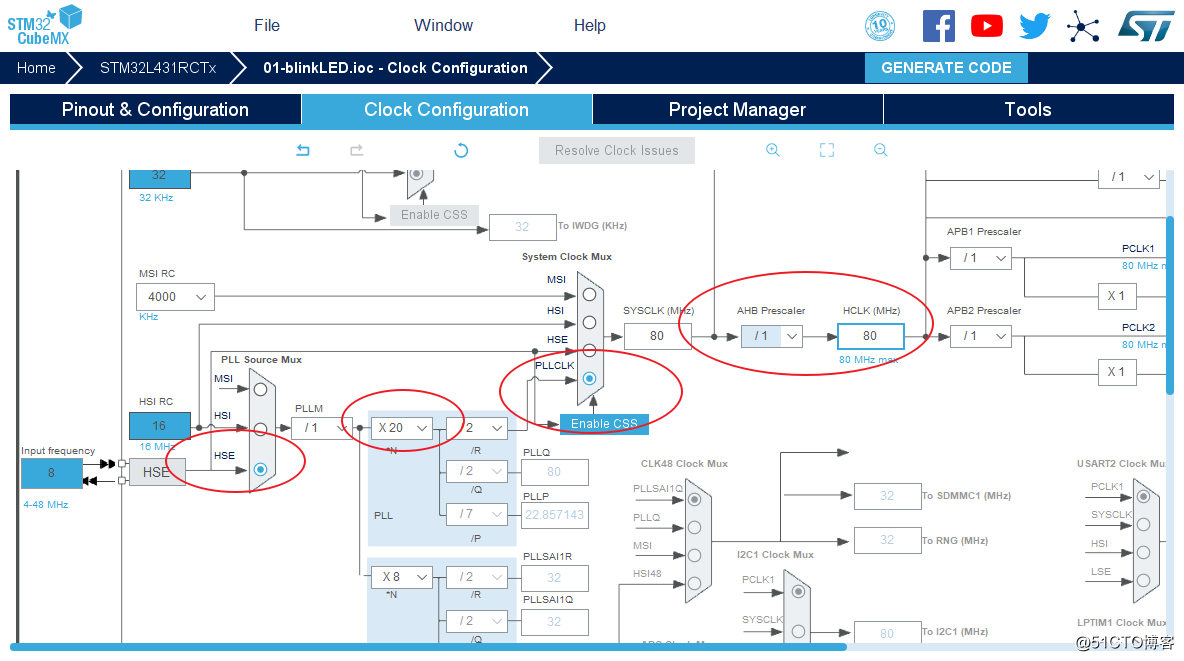Screen dimensions: 1184x661
Task: Open the PLLM /1 divider dropdown
Action: [322, 428]
